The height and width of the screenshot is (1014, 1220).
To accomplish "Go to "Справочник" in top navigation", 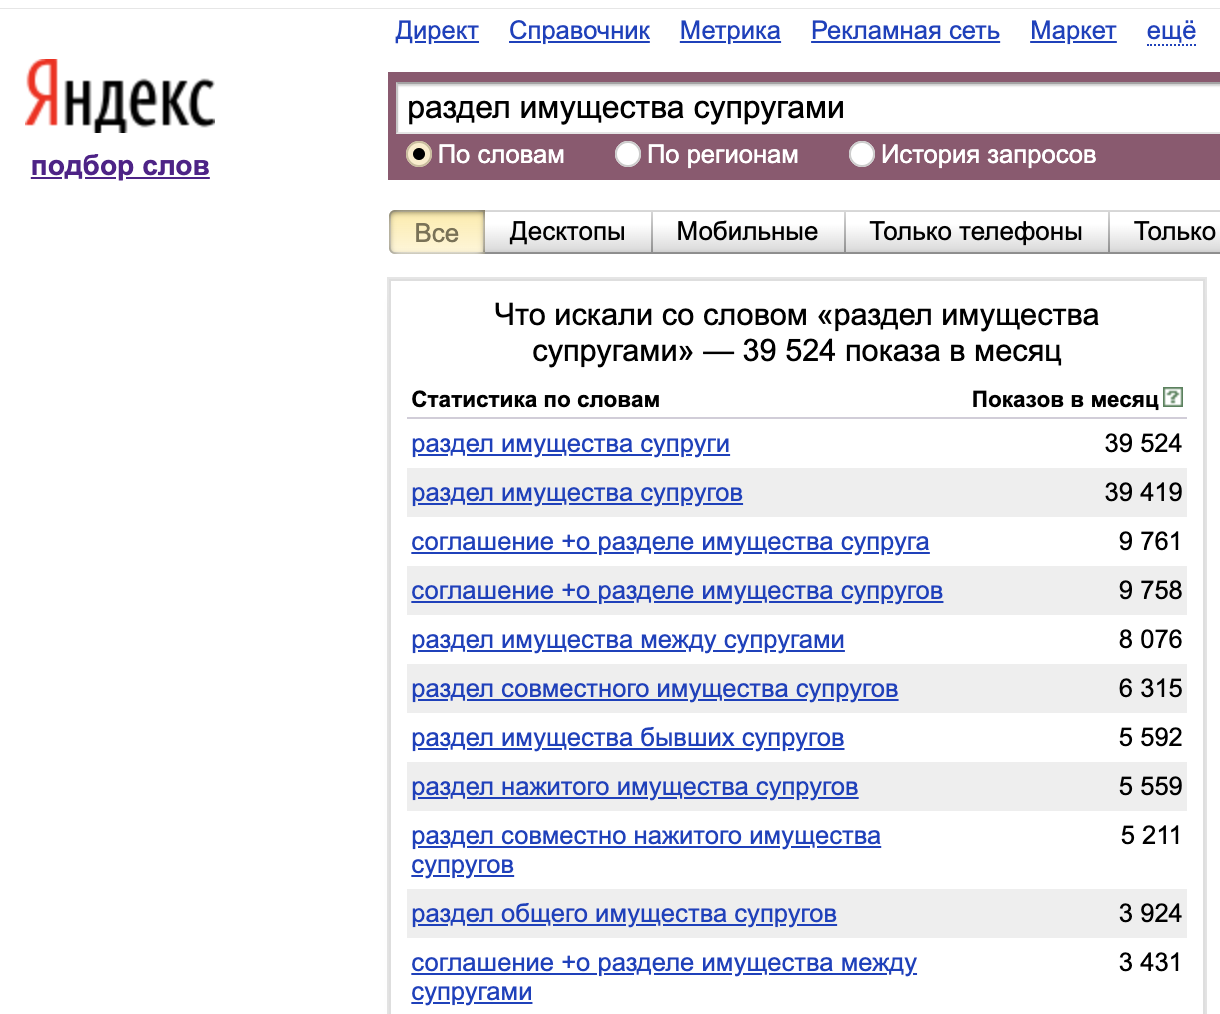I will tap(579, 31).
